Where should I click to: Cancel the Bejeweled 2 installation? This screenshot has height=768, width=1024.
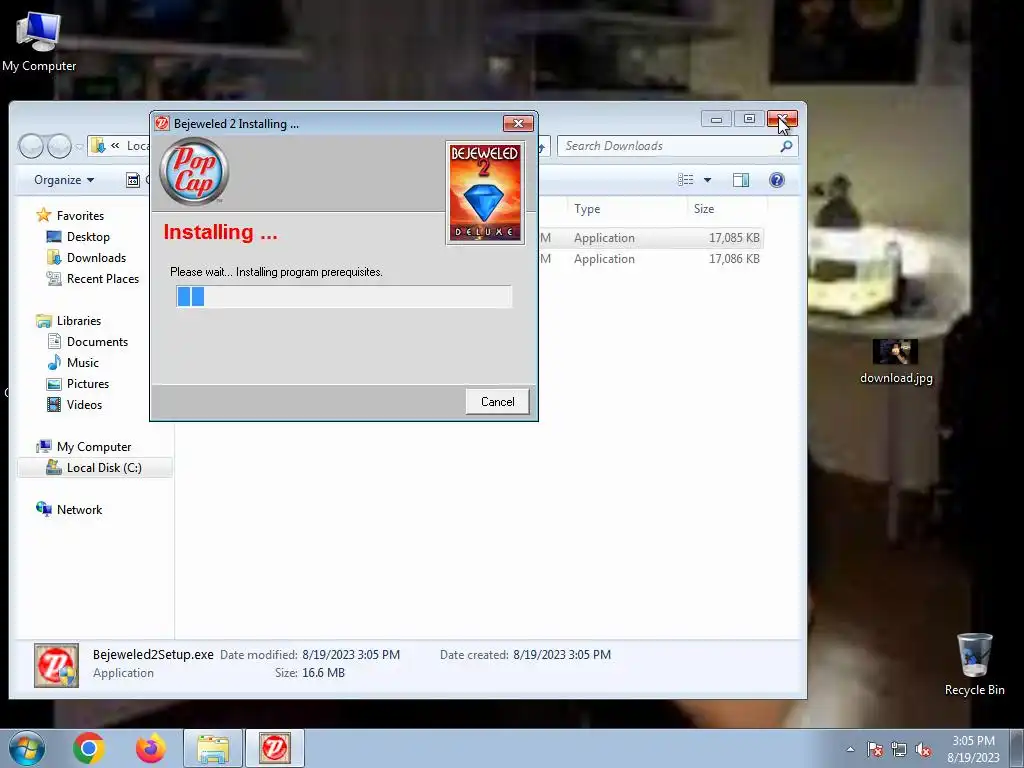[x=497, y=402]
